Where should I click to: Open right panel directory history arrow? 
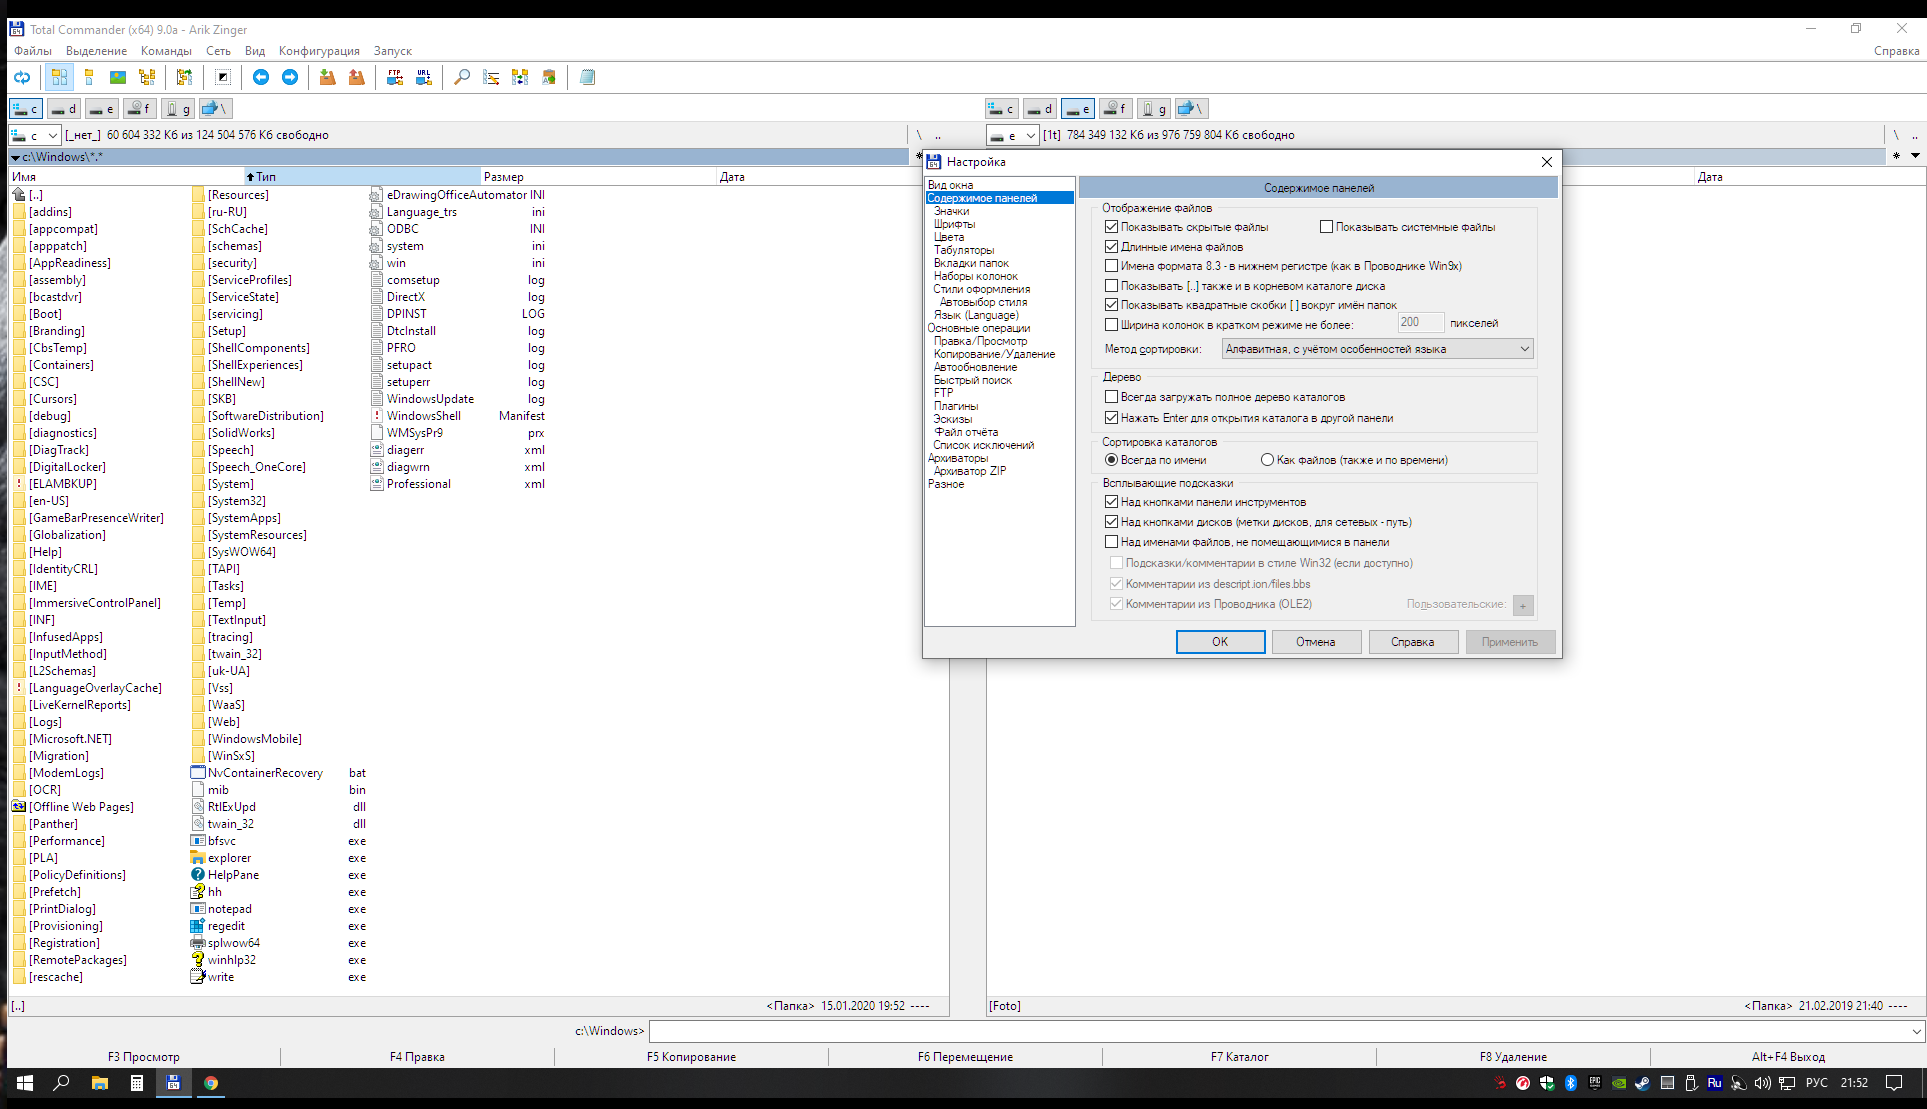tap(1915, 156)
